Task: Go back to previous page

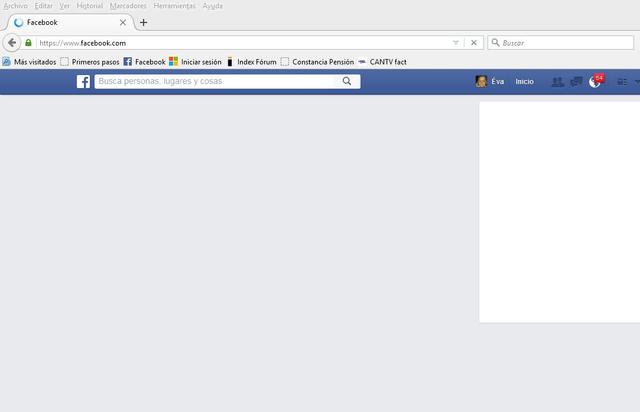Action: pyautogui.click(x=12, y=42)
